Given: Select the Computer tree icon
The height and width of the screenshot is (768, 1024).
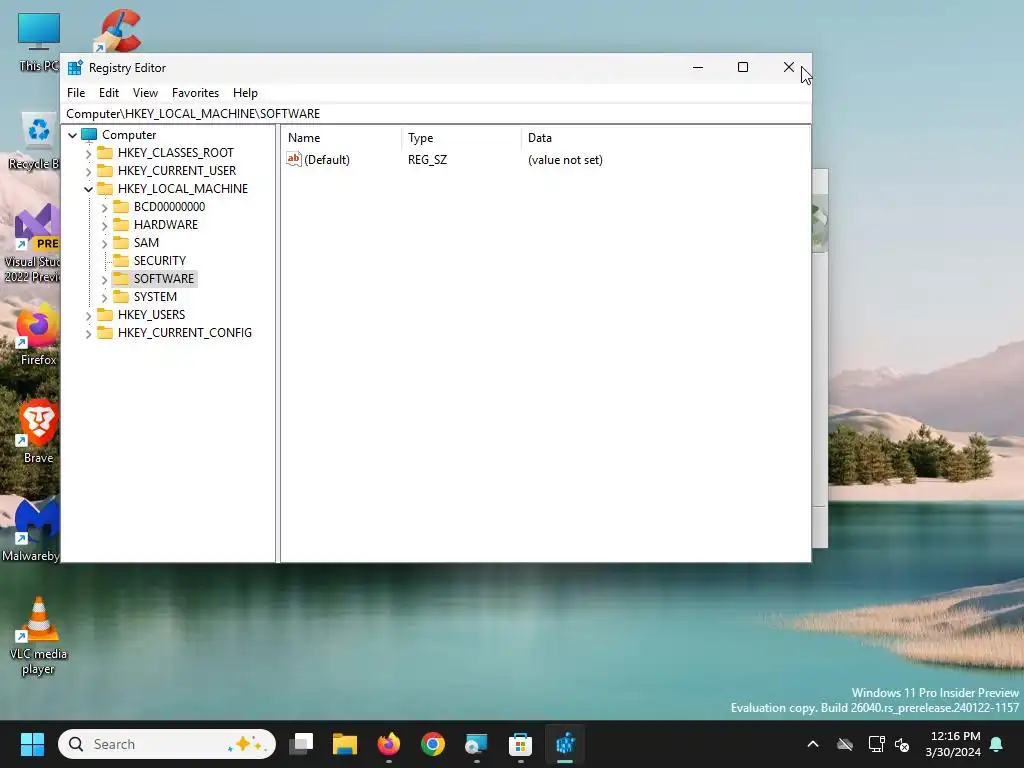Looking at the screenshot, I should click(x=89, y=135).
